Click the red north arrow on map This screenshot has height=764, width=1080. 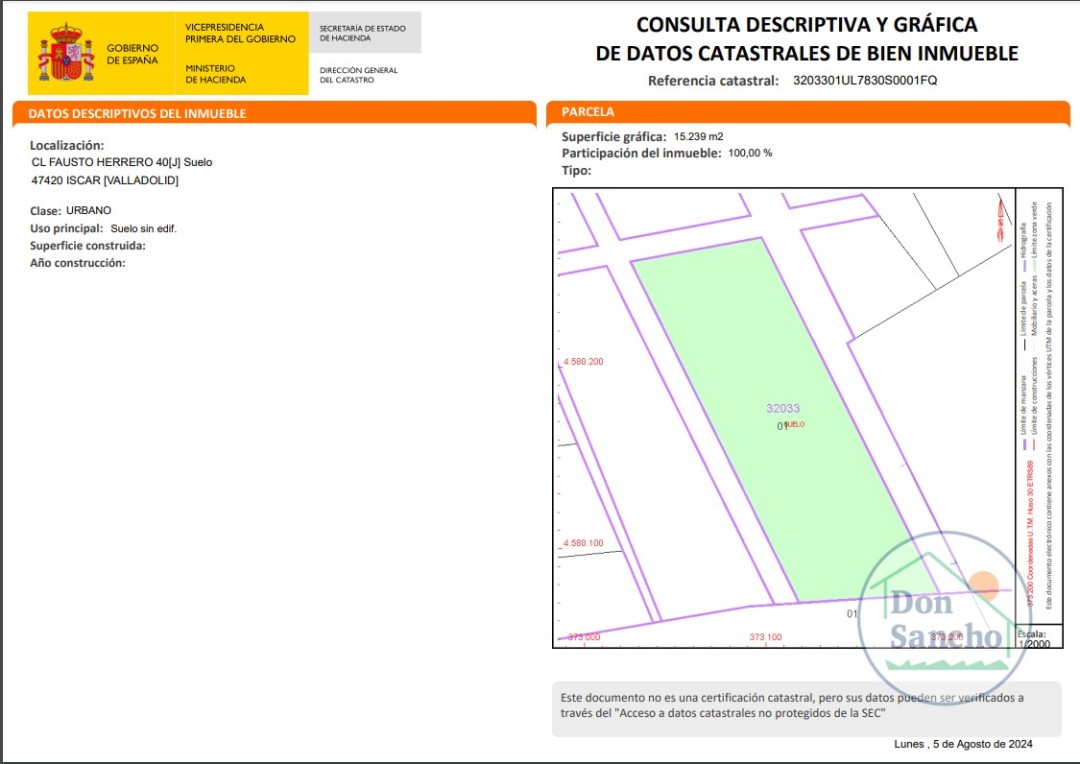pyautogui.click(x=1000, y=219)
